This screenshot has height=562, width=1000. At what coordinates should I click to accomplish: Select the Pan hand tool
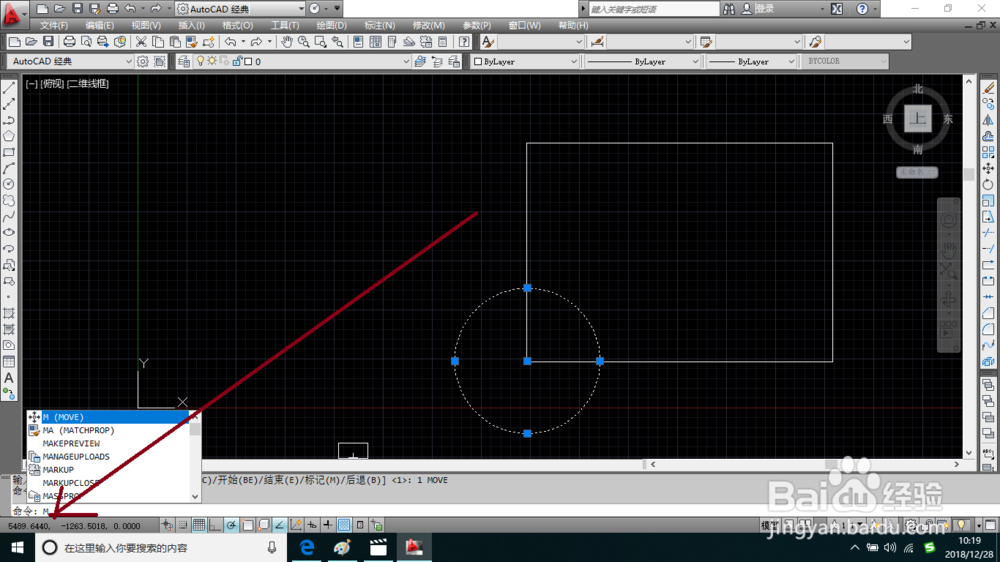[287, 42]
